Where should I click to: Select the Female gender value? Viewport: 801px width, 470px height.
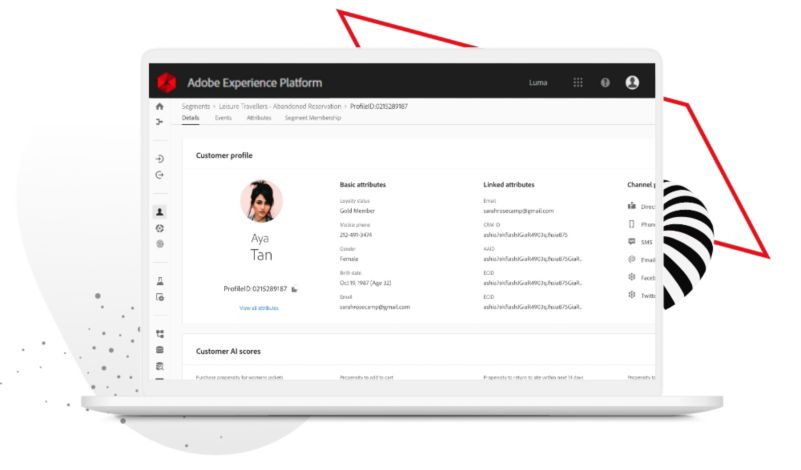[x=349, y=259]
